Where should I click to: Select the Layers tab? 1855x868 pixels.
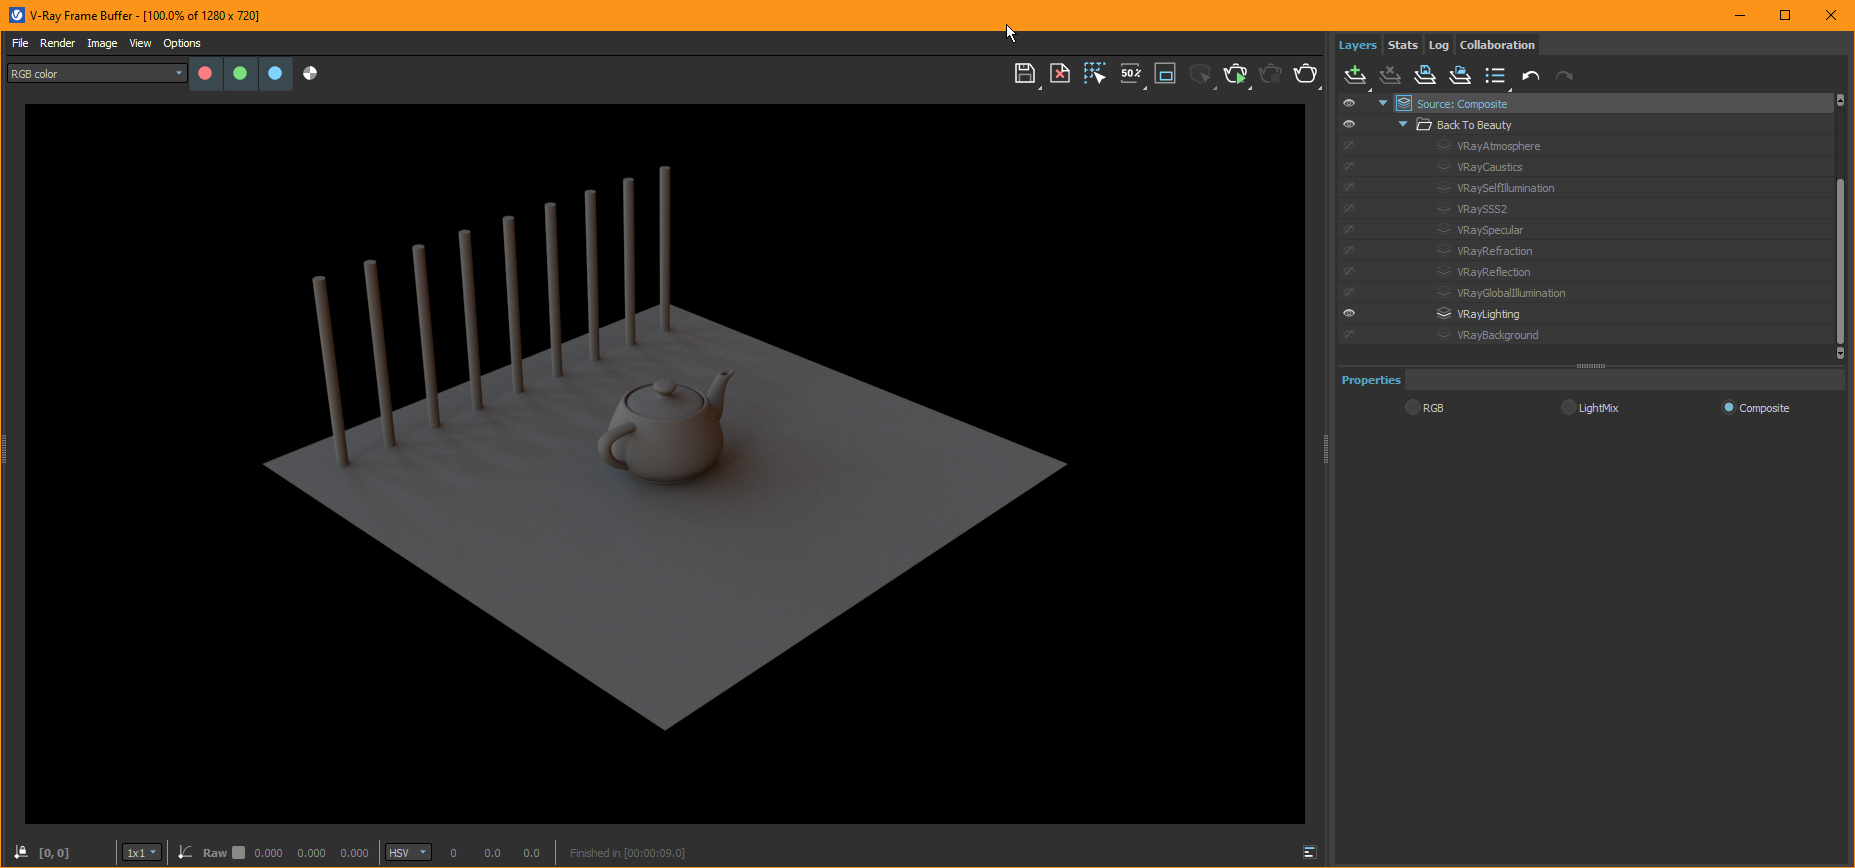pyautogui.click(x=1357, y=45)
